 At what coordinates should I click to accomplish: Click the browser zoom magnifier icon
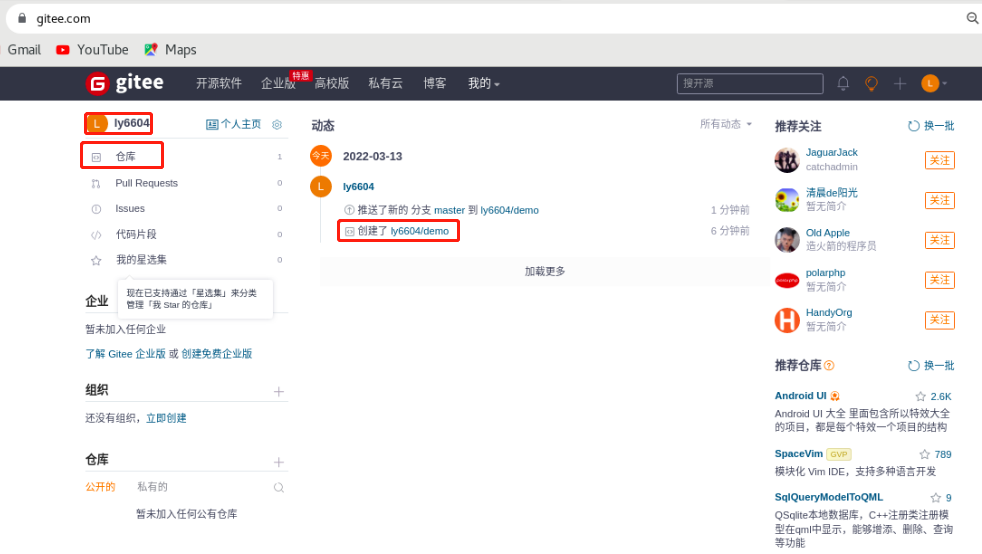973,18
